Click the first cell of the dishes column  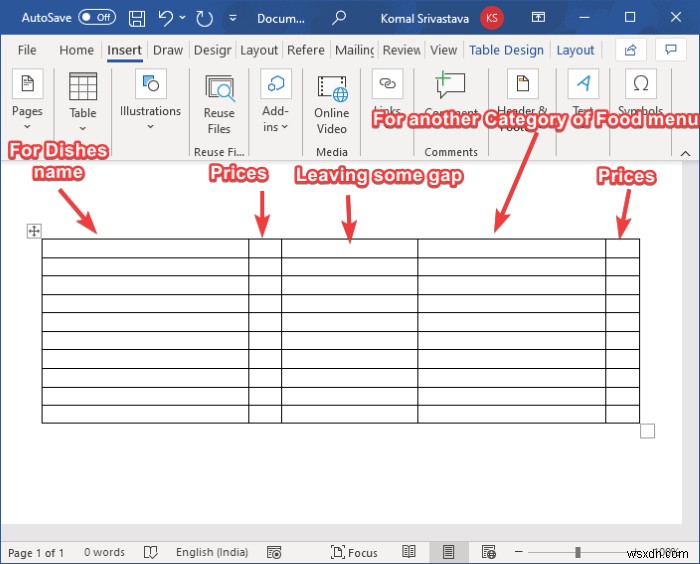[x=145, y=248]
